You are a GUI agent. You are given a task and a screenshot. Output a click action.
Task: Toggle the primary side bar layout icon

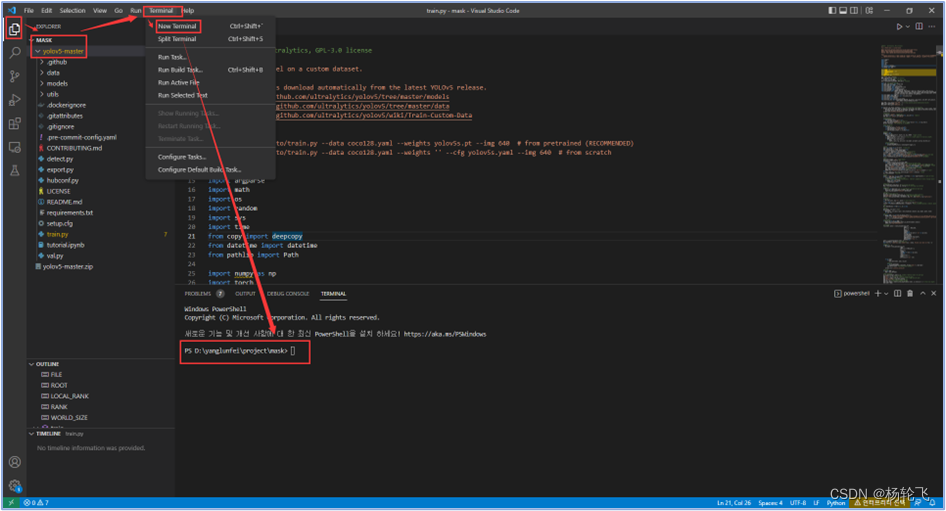832,10
